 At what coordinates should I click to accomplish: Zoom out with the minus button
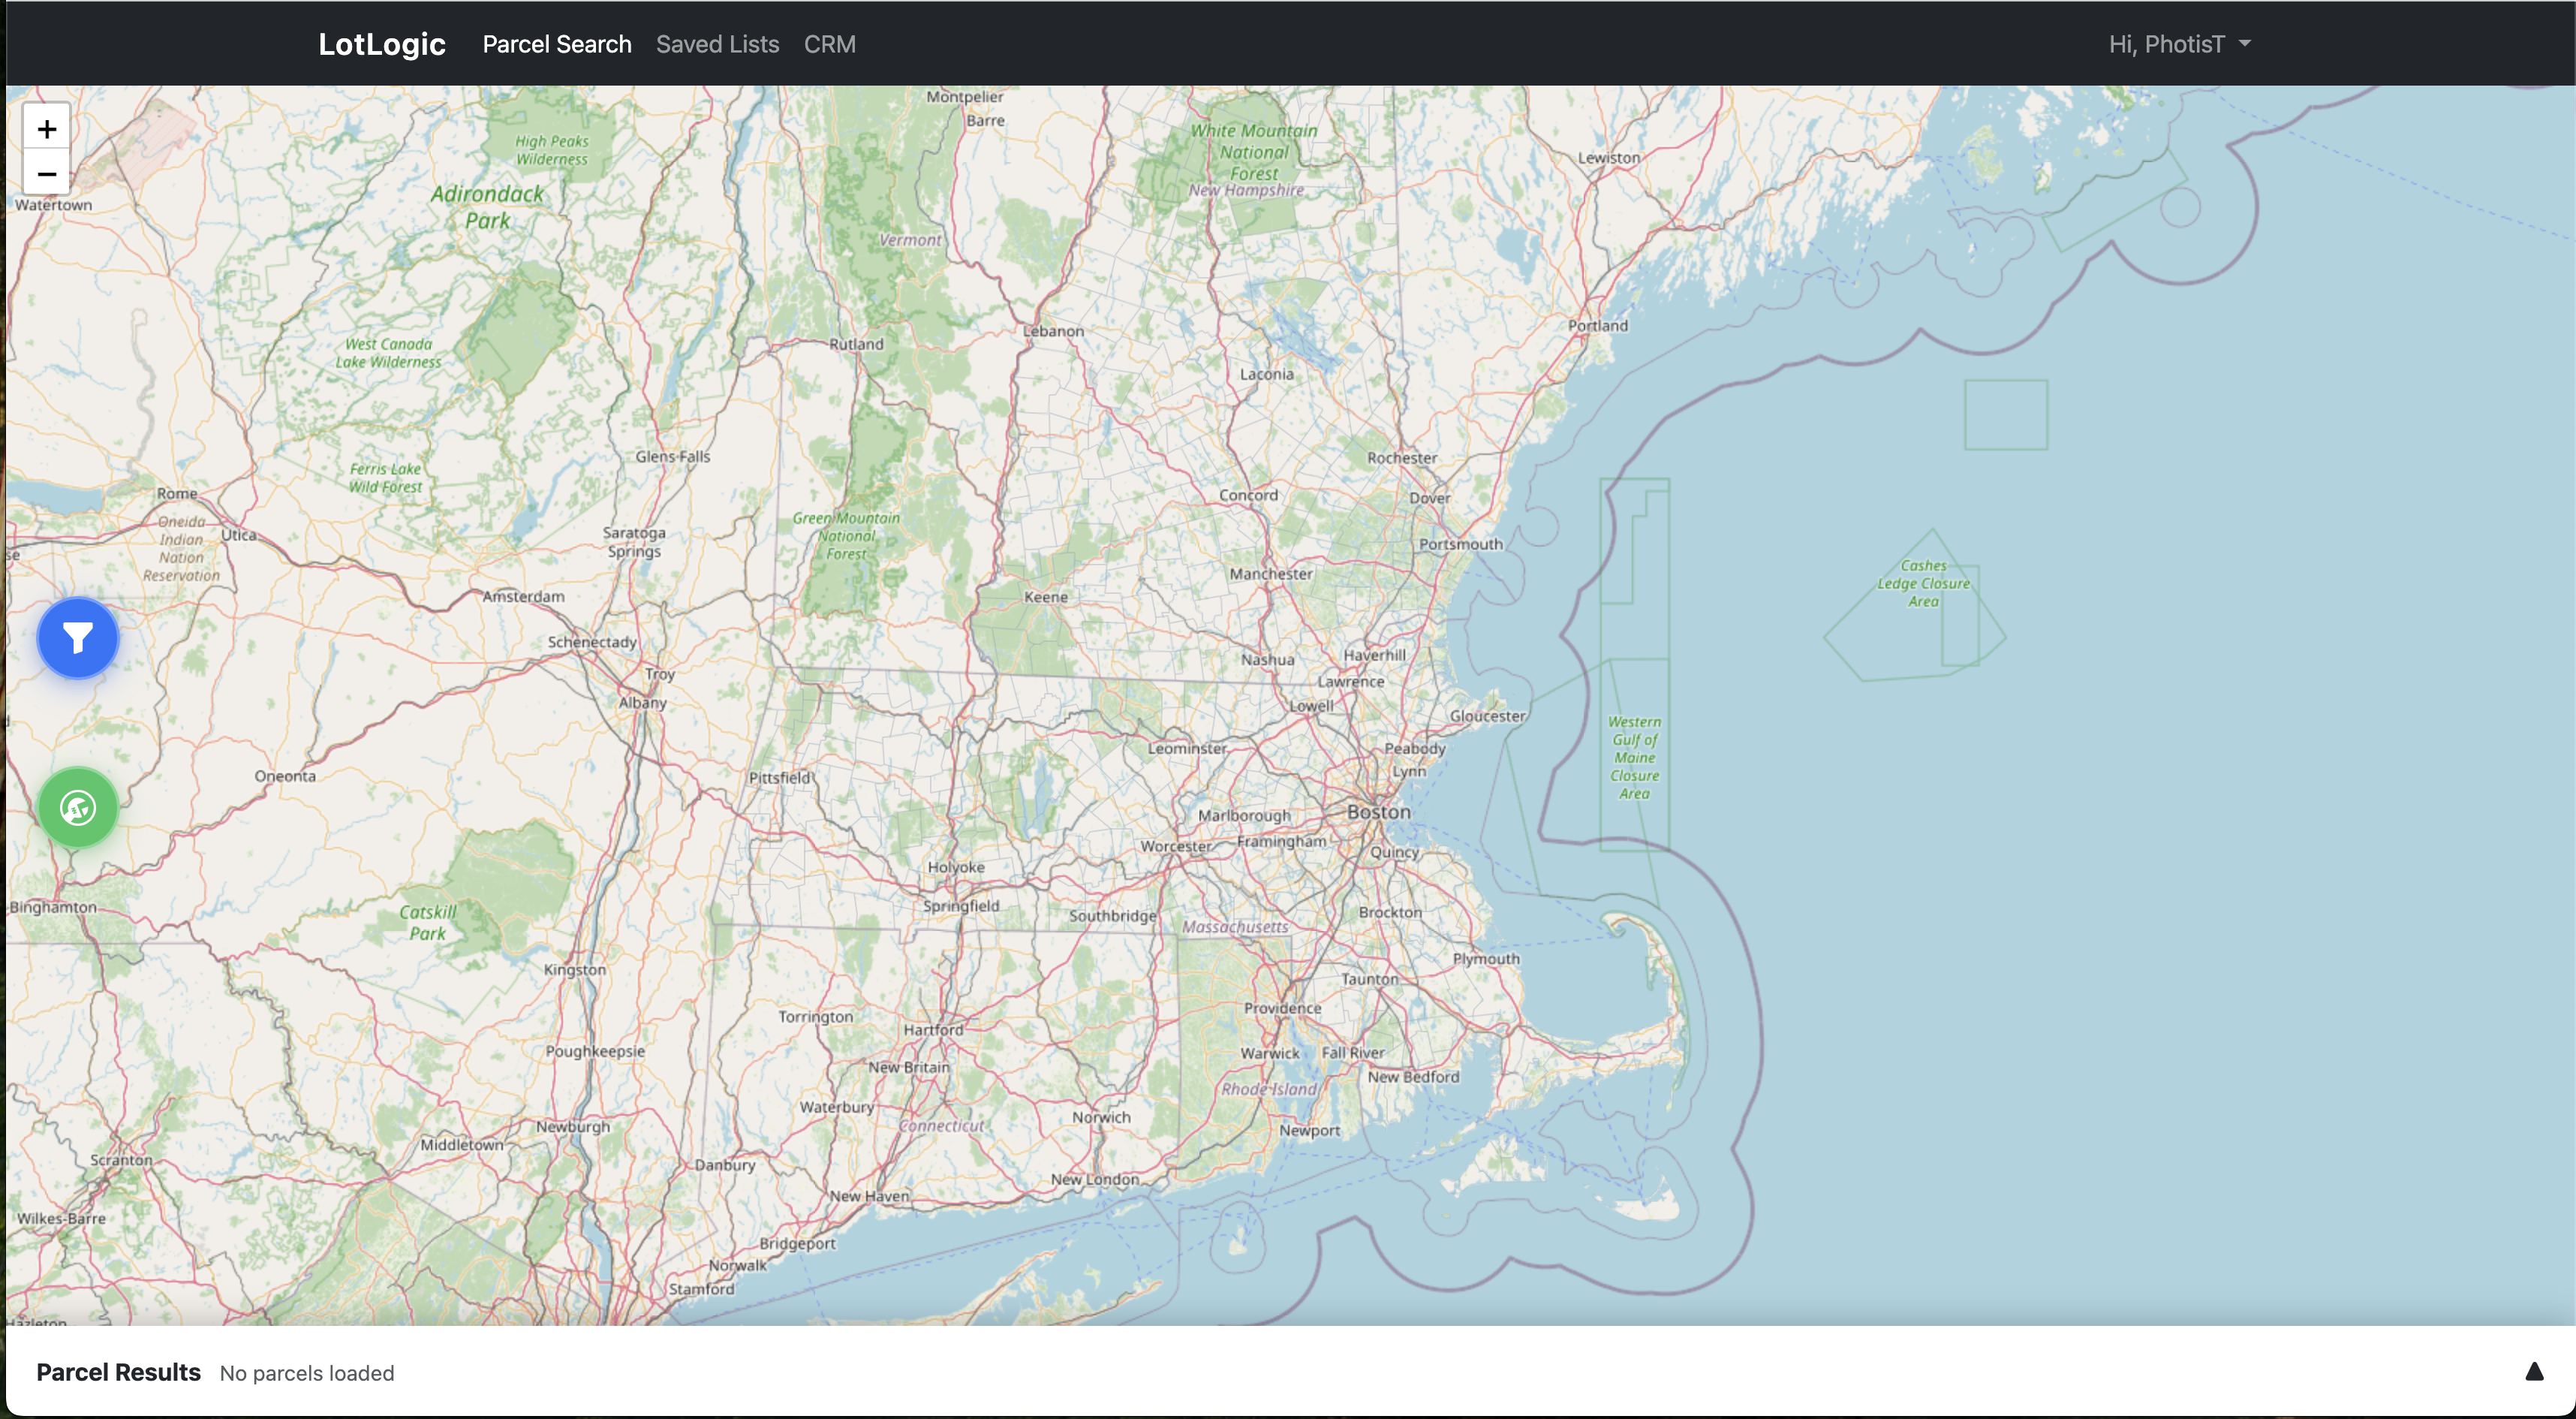coord(46,174)
